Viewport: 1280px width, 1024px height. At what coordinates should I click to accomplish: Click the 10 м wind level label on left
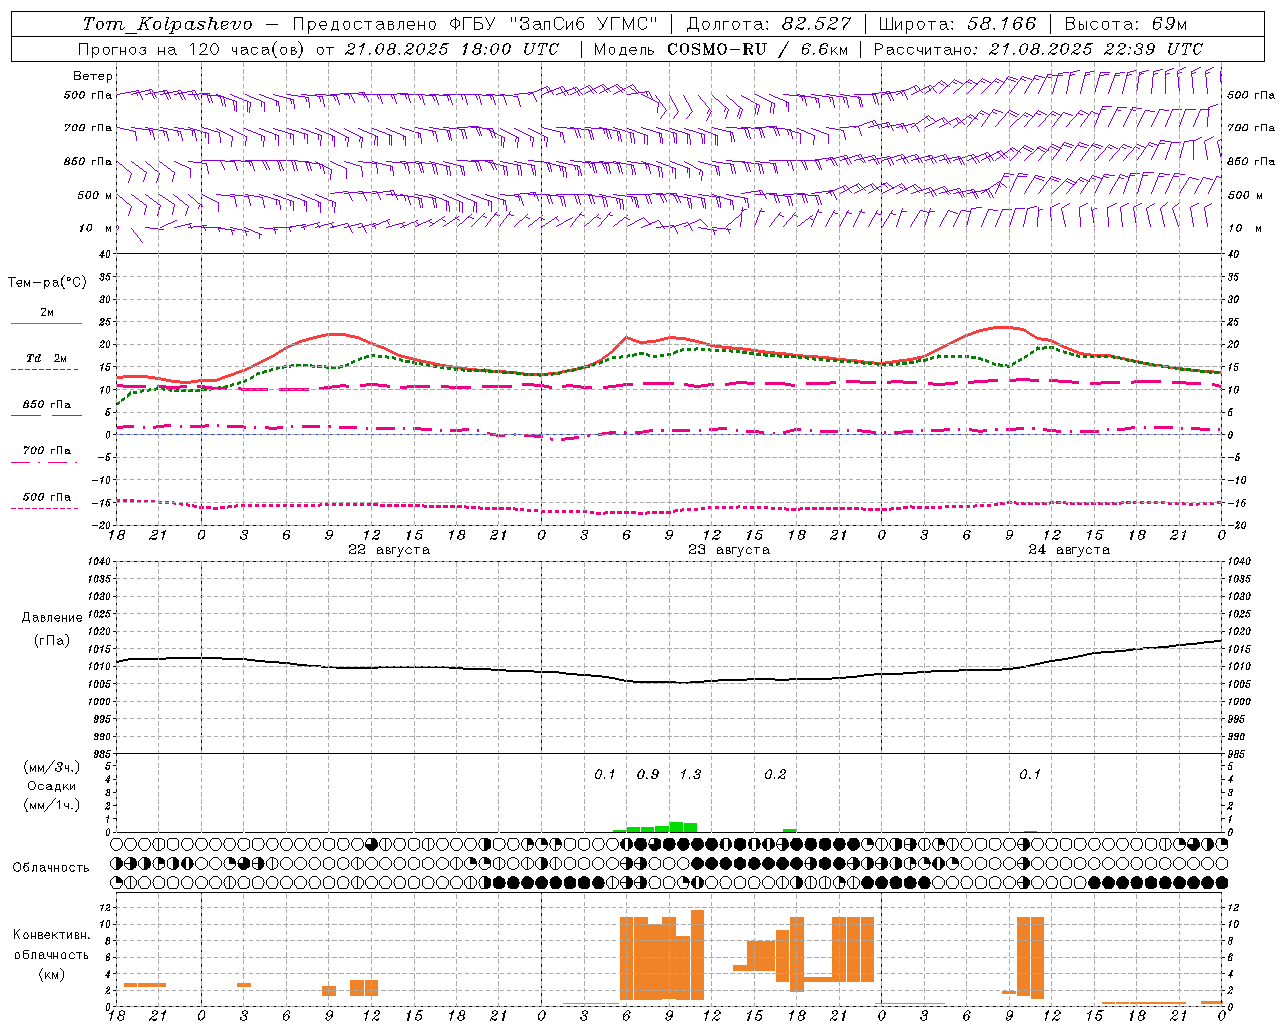click(96, 228)
